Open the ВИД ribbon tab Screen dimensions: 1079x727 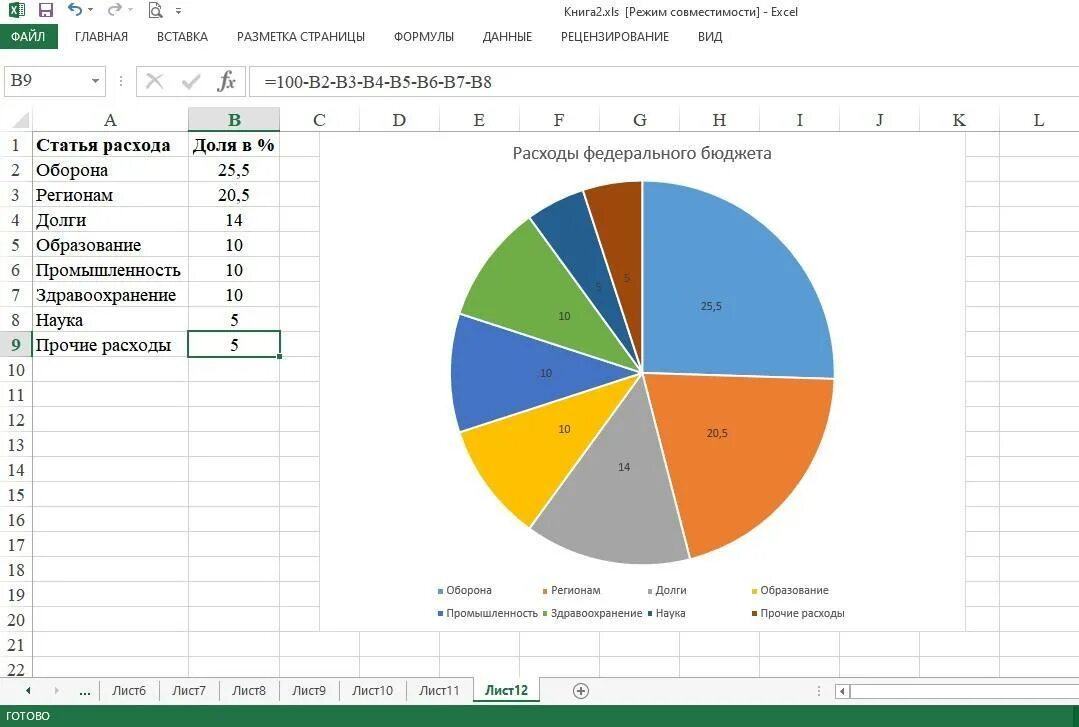tap(710, 36)
